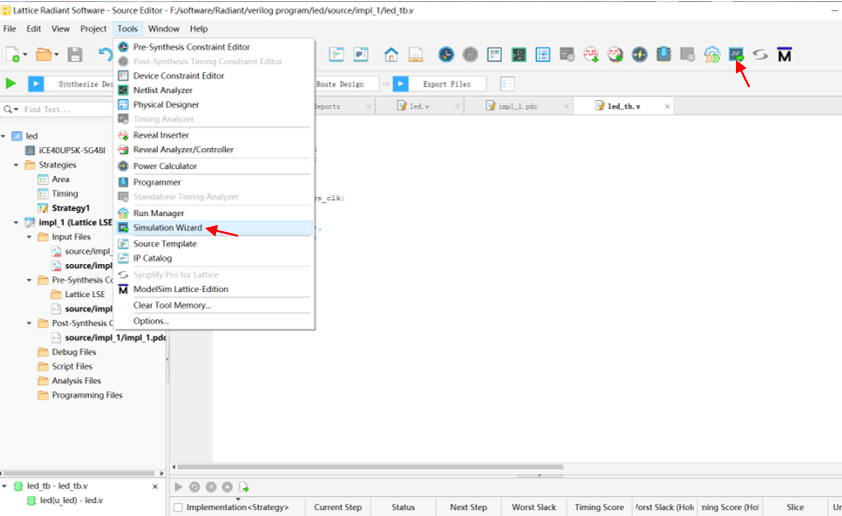Collapse the led project tree node
This screenshot has width=842, height=516.
pos(4,136)
